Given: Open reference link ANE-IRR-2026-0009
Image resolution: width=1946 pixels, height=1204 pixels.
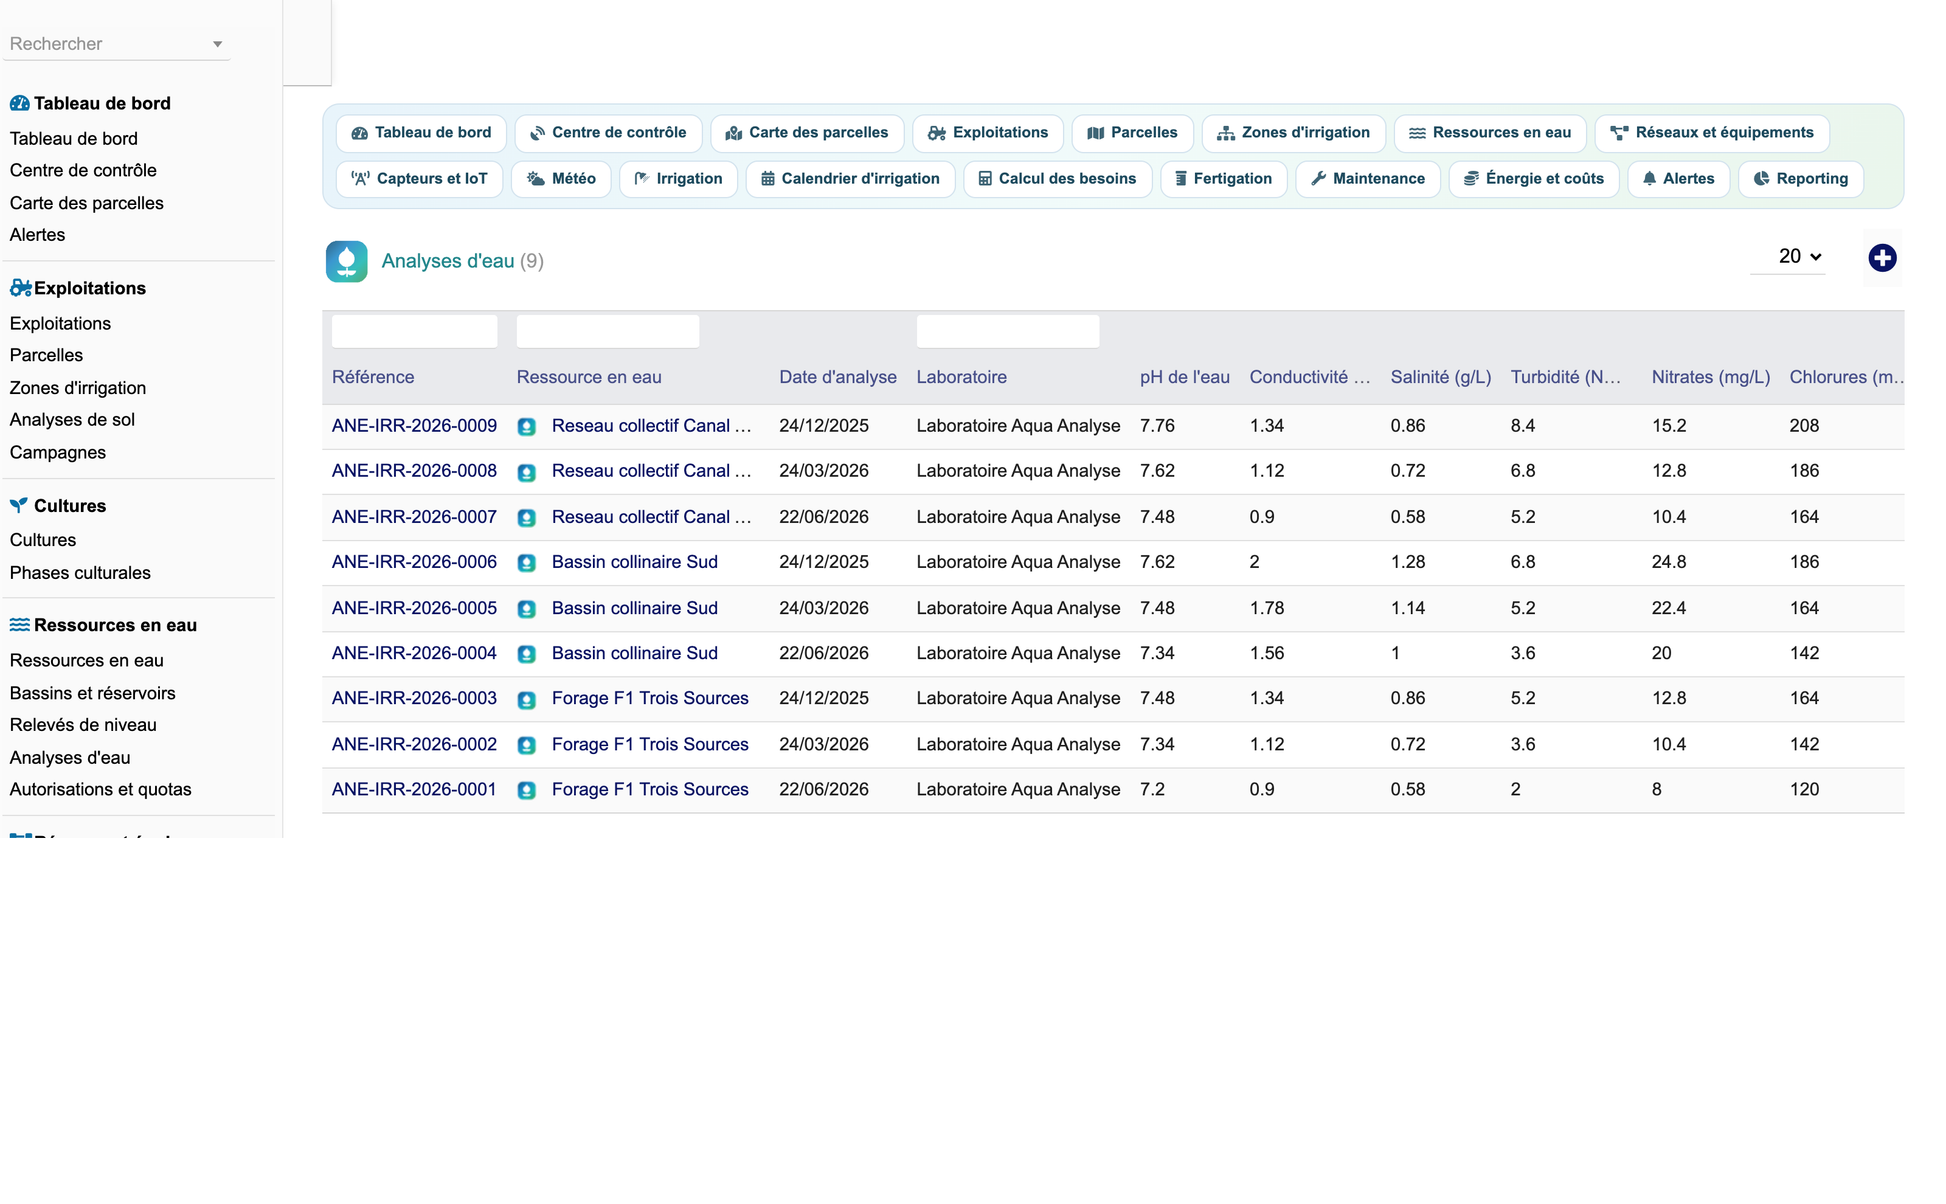Looking at the screenshot, I should point(414,426).
